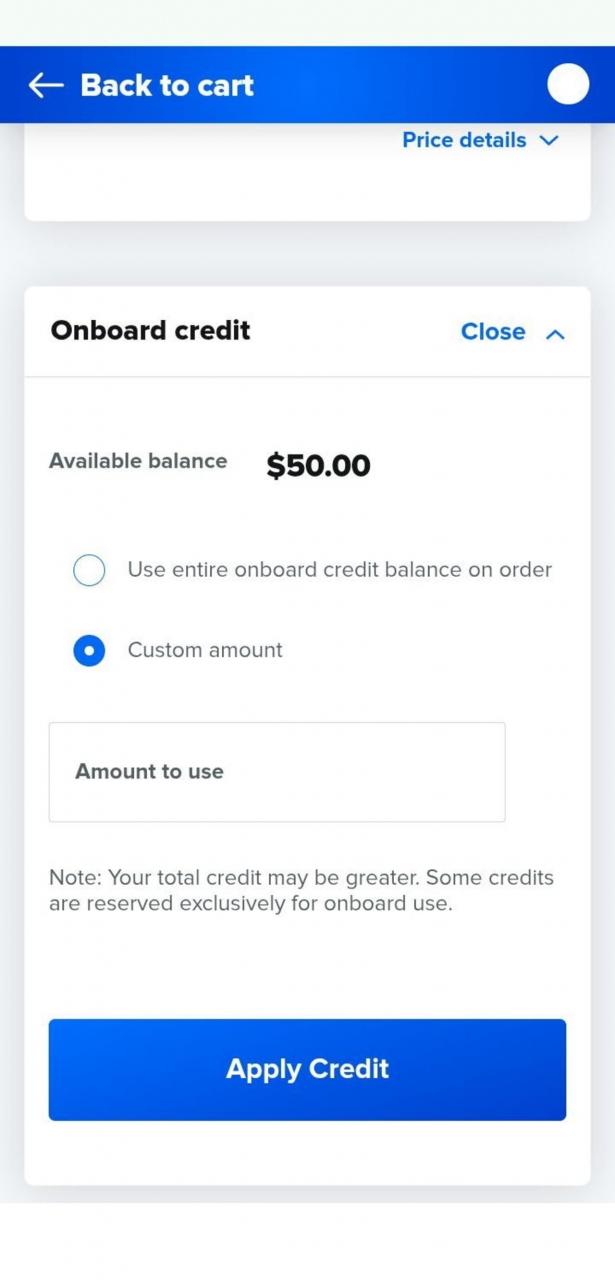Click the blue header bar

pyautogui.click(x=400, y=85)
